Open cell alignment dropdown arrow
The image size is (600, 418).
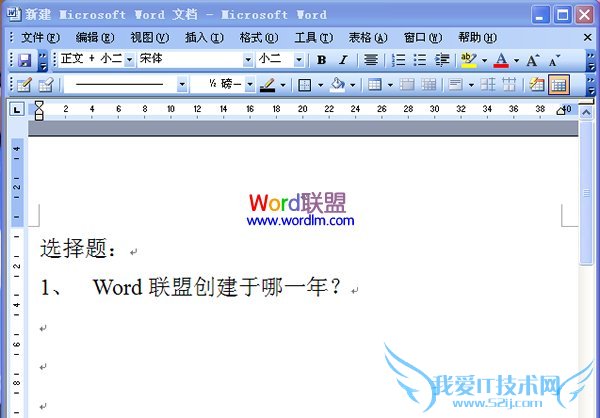point(471,85)
